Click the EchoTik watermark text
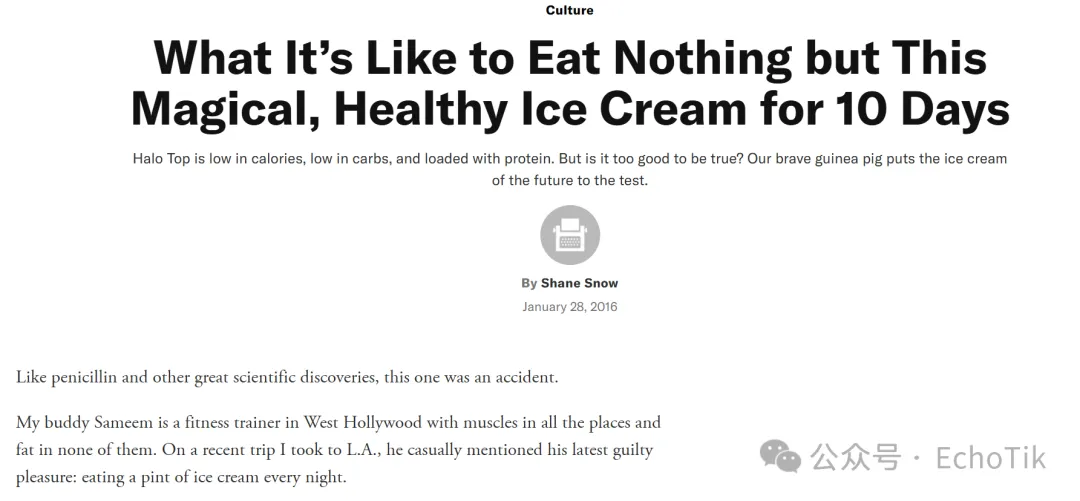This screenshot has height=501, width=1080. 990,458
